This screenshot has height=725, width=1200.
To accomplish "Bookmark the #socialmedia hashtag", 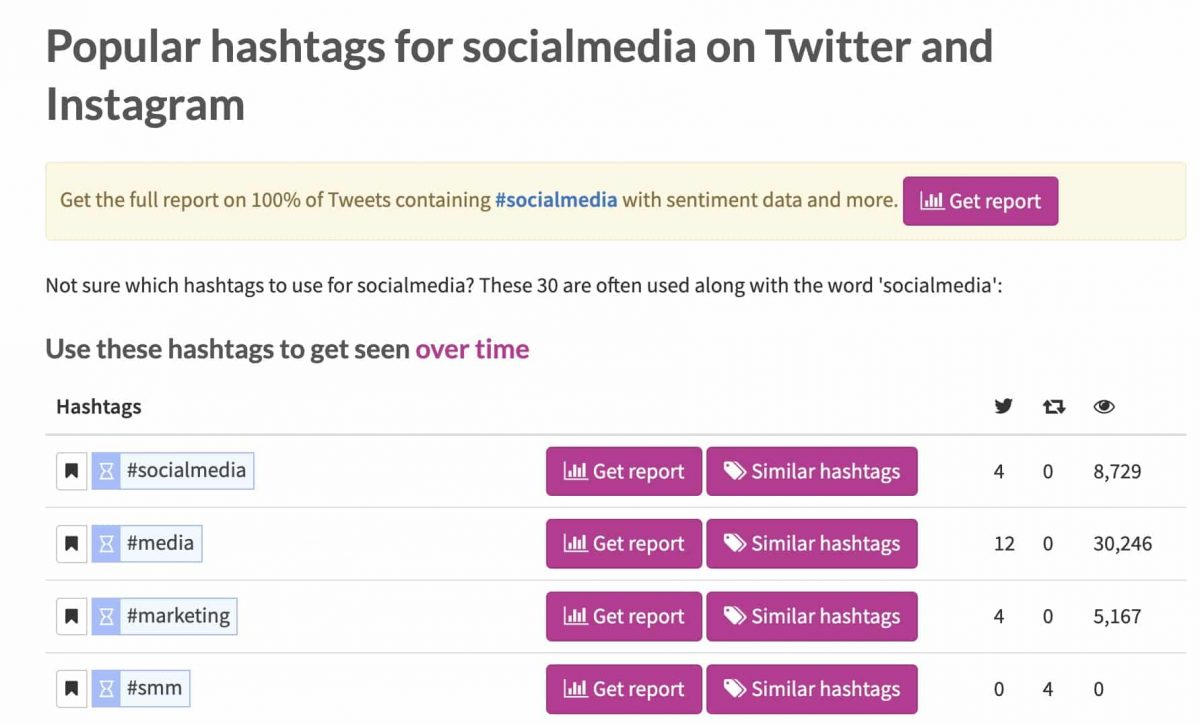I will coord(71,471).
